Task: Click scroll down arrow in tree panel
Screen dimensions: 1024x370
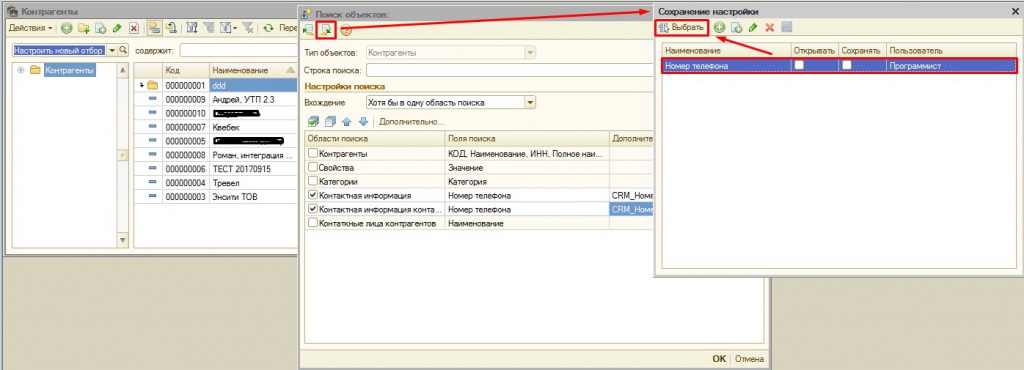Action: click(x=123, y=241)
